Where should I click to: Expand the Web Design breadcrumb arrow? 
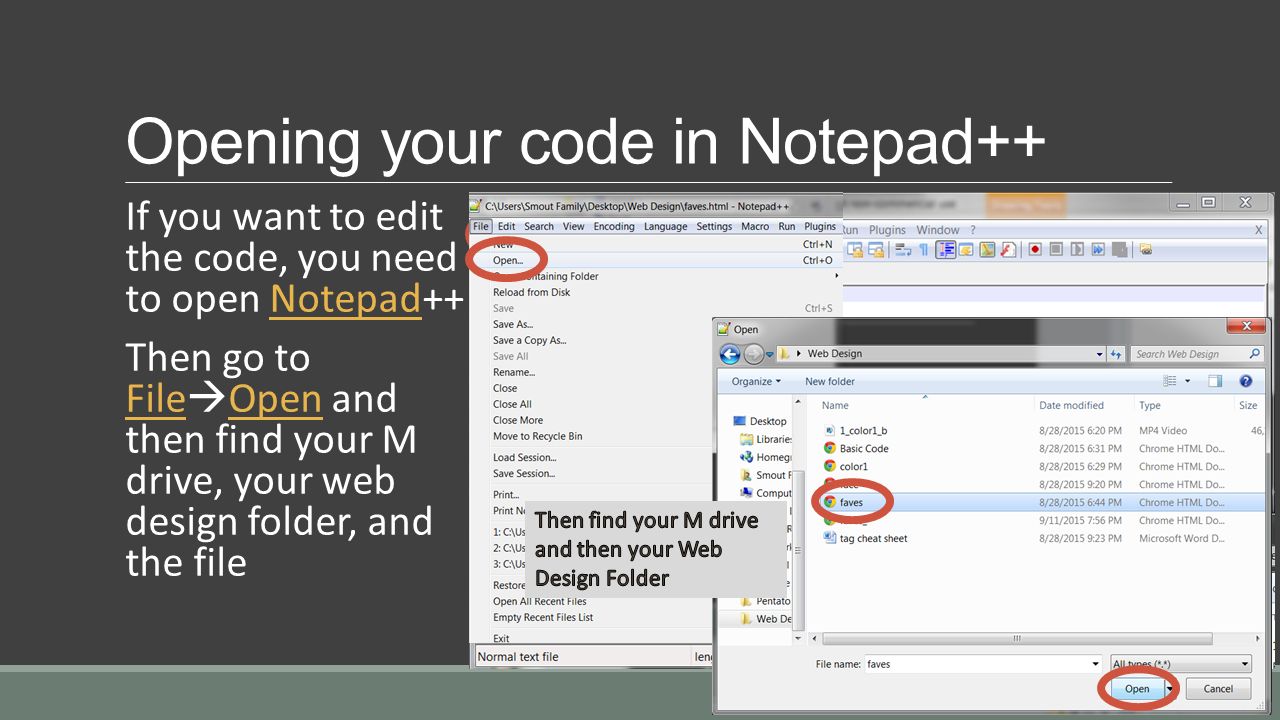(799, 354)
